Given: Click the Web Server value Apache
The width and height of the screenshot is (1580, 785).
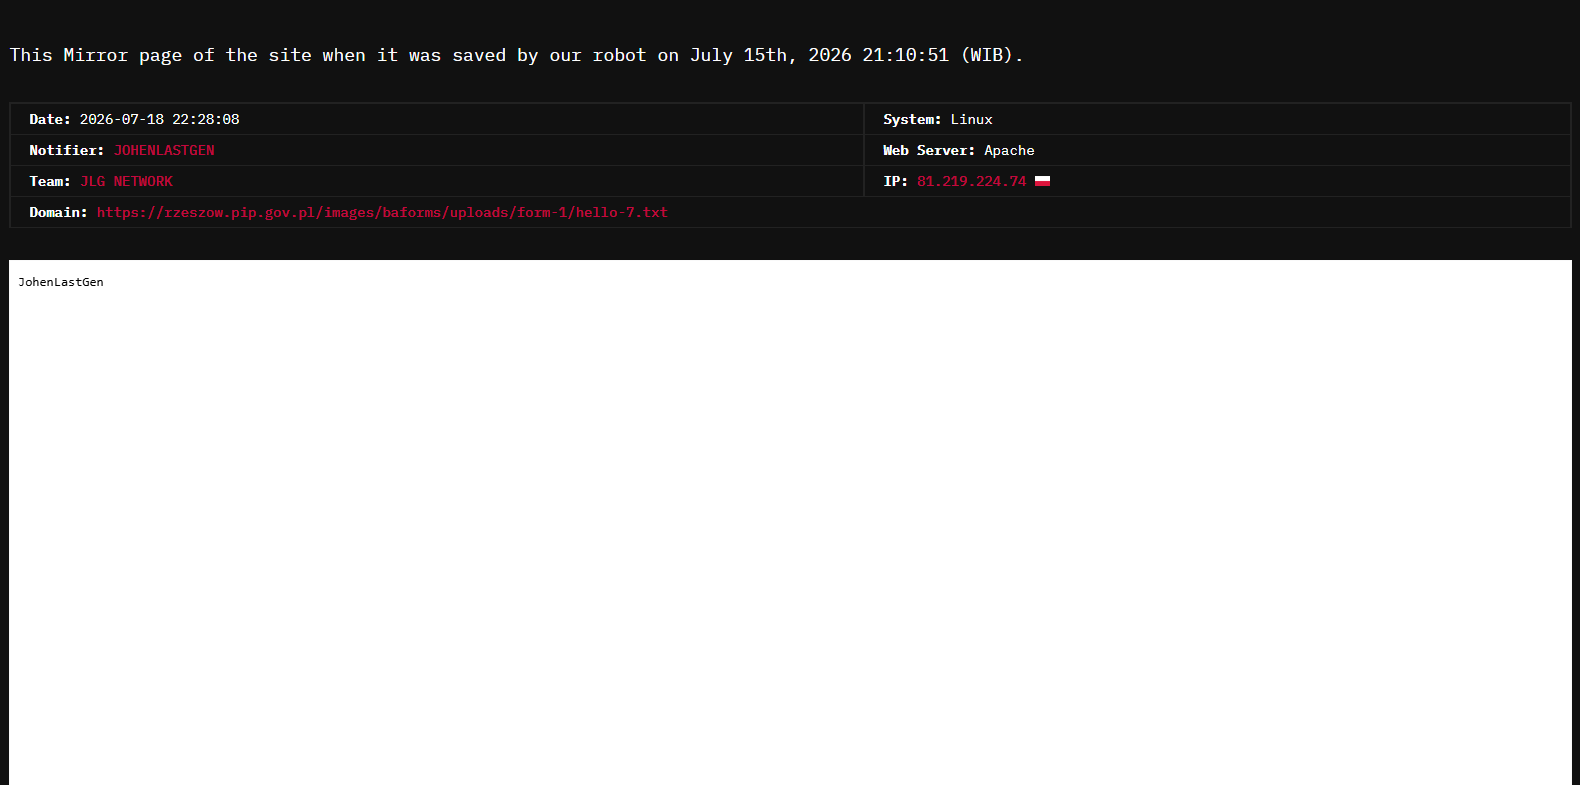Looking at the screenshot, I should 1009,150.
